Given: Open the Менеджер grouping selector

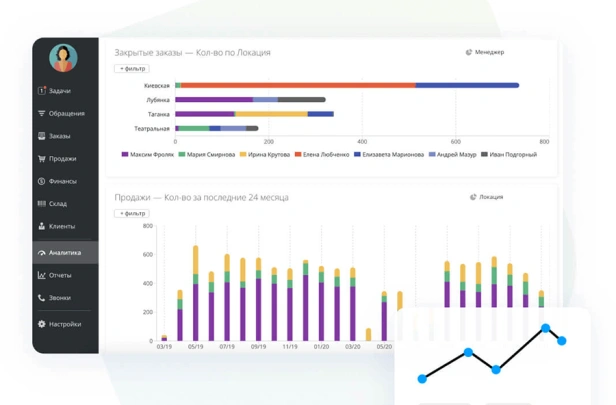Looking at the screenshot, I should click(485, 52).
